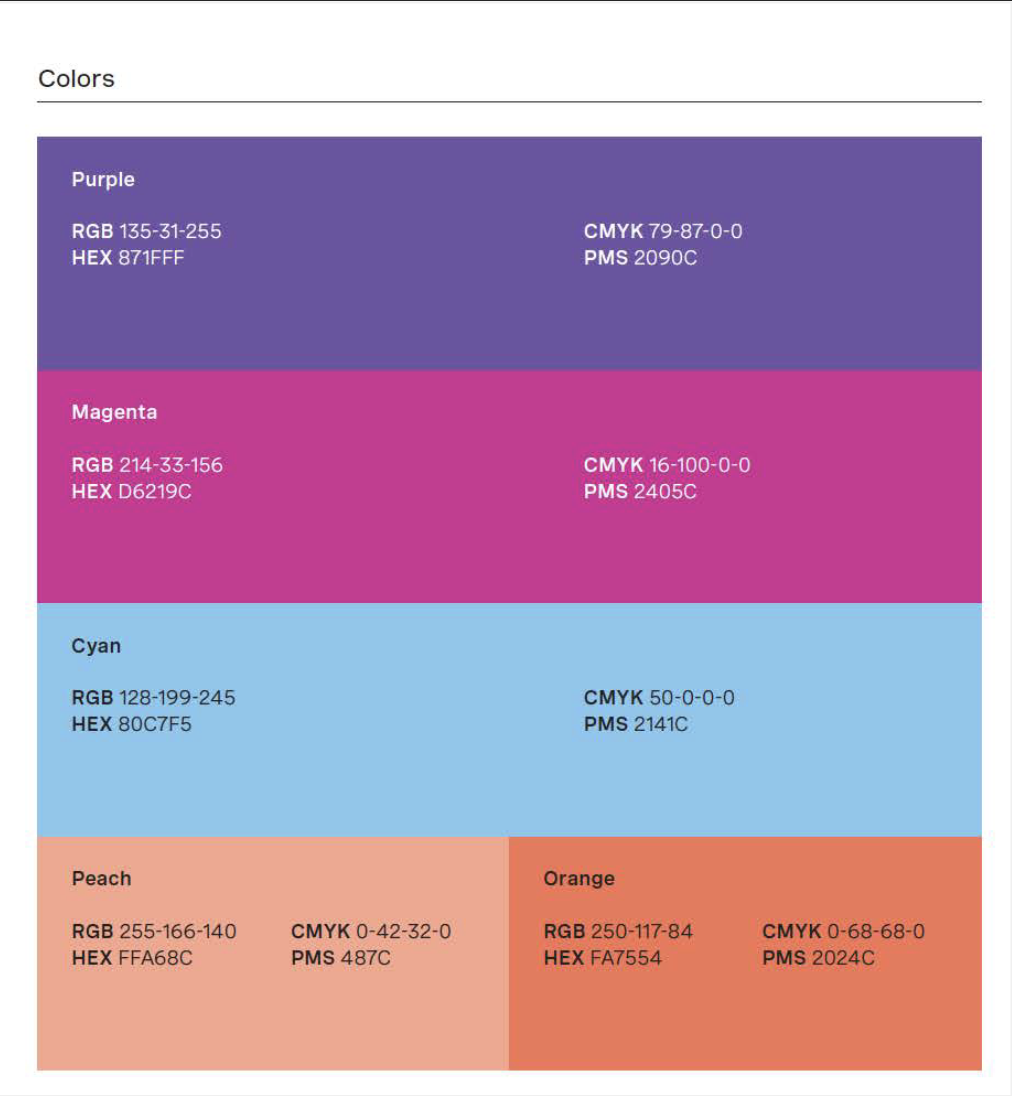
Task: Select the Purple HEX 871FFF text
Action: pyautogui.click(x=128, y=258)
